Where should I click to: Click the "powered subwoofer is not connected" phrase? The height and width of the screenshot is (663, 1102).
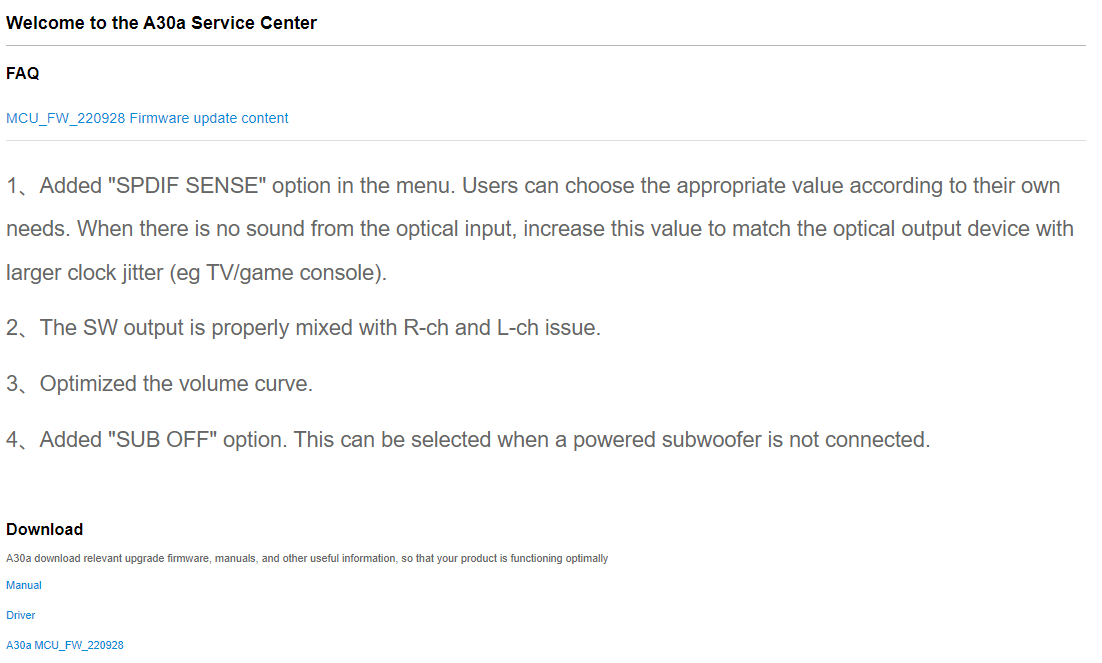tap(751, 440)
